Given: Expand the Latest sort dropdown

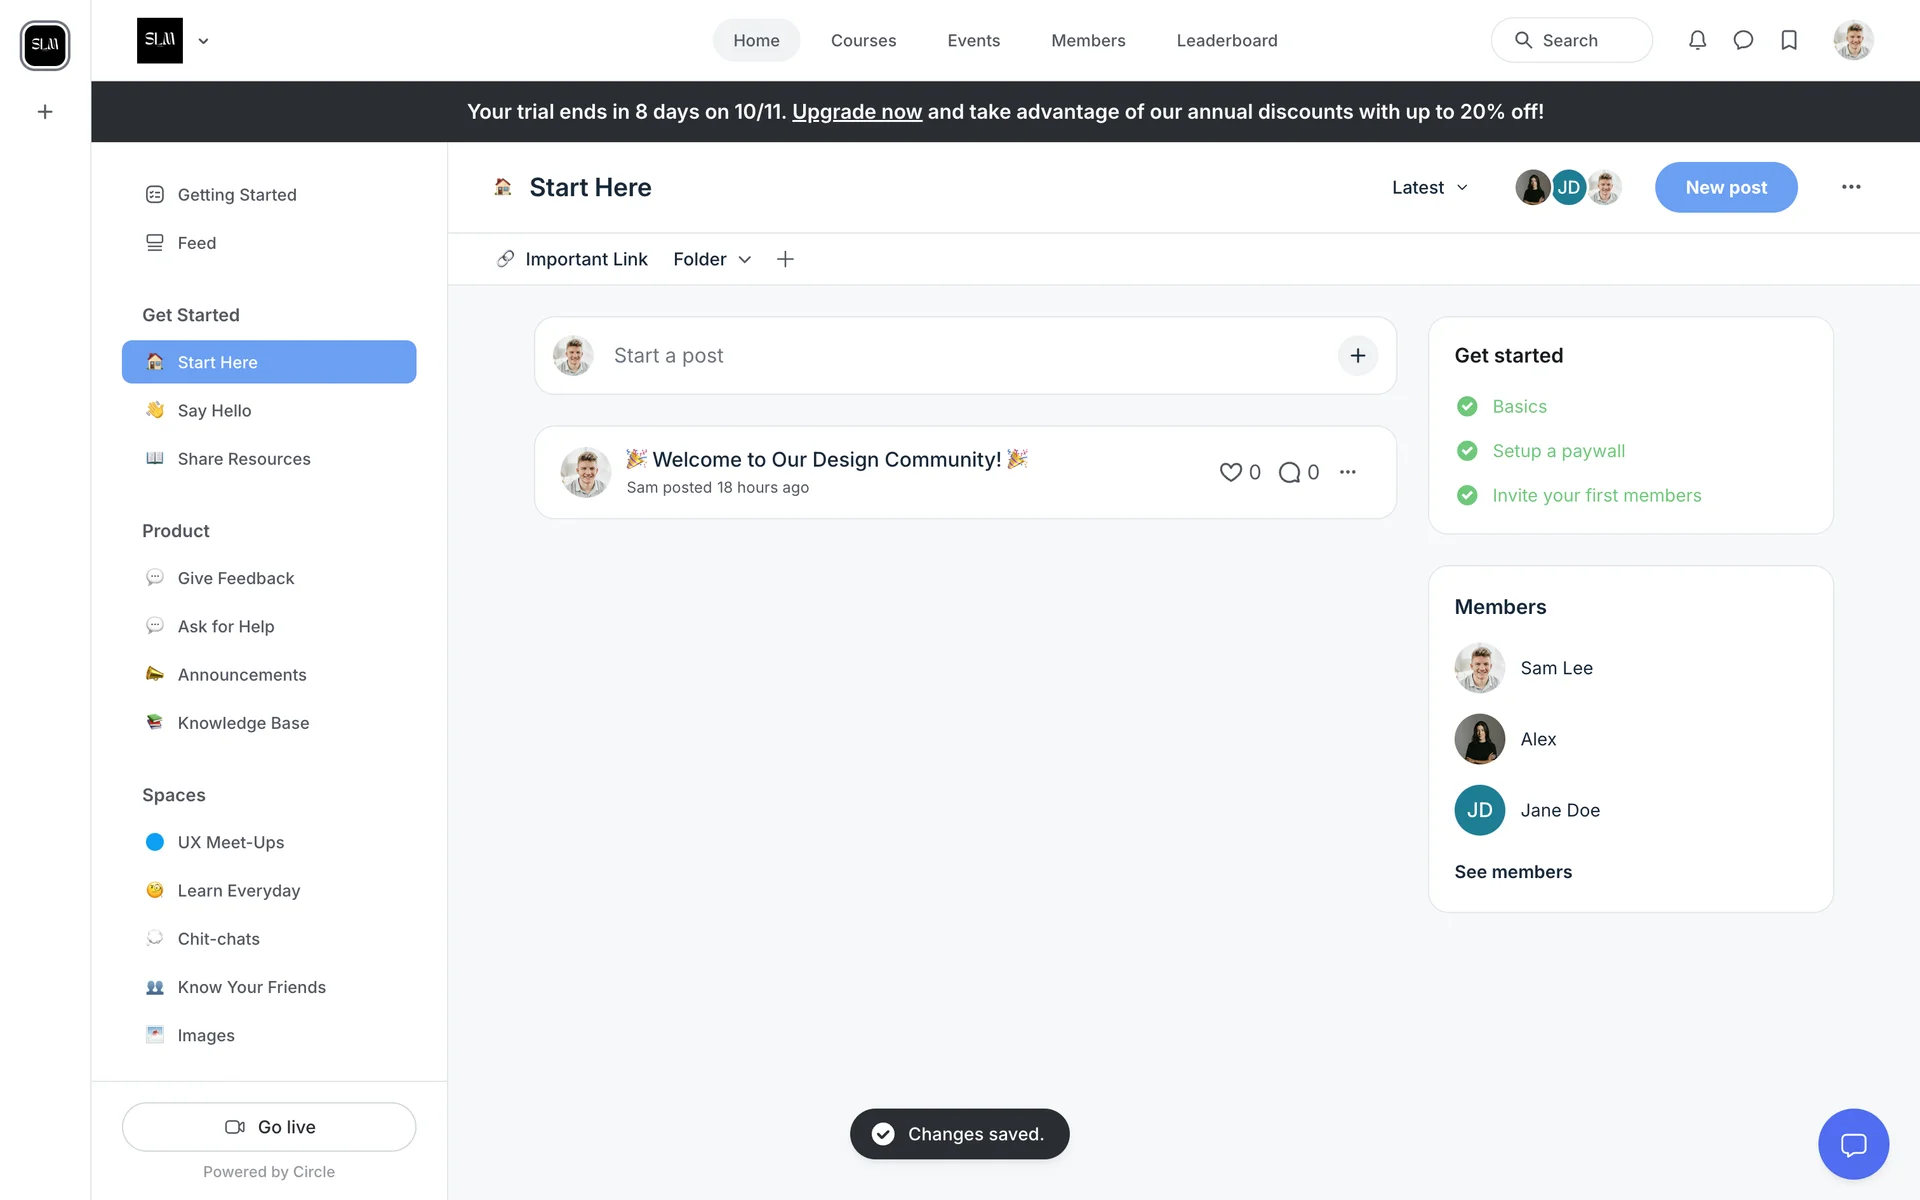Looking at the screenshot, I should coord(1430,187).
